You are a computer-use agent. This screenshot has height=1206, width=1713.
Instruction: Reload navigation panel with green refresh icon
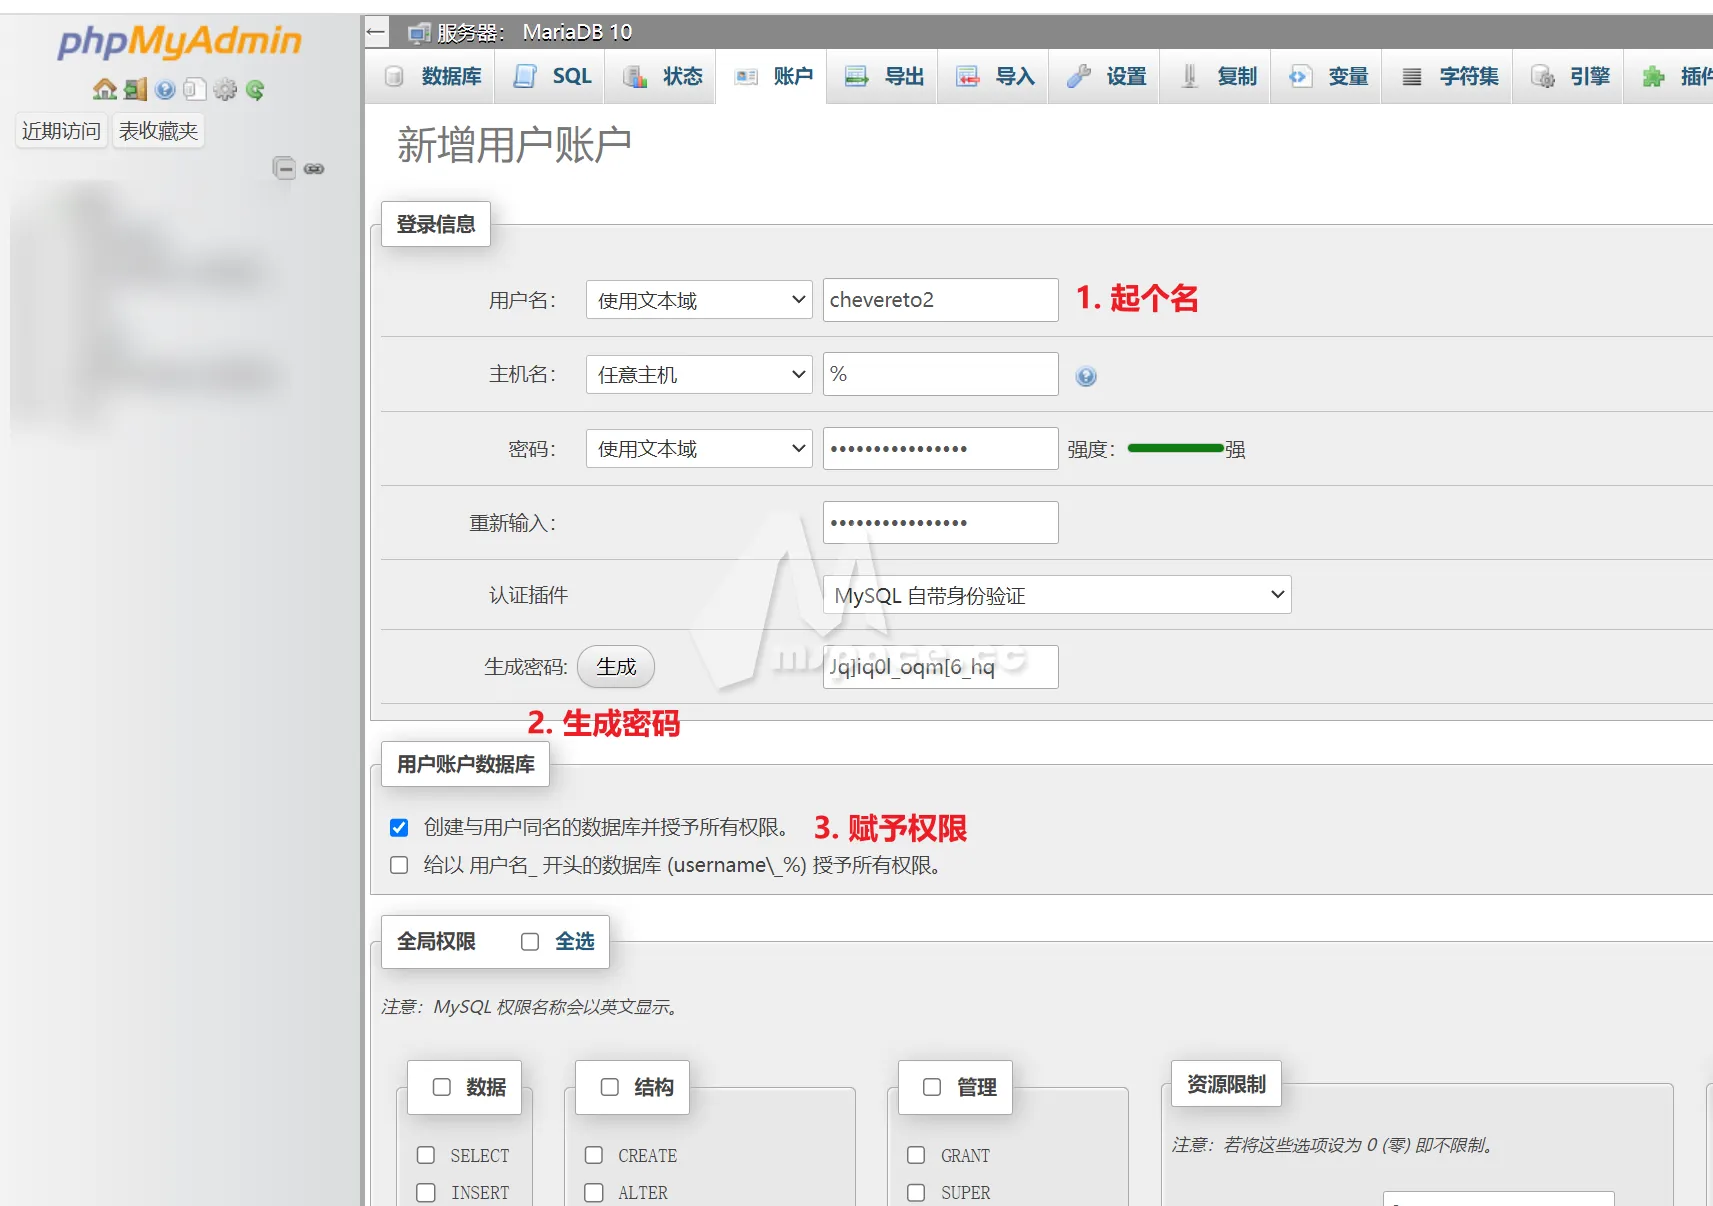255,90
